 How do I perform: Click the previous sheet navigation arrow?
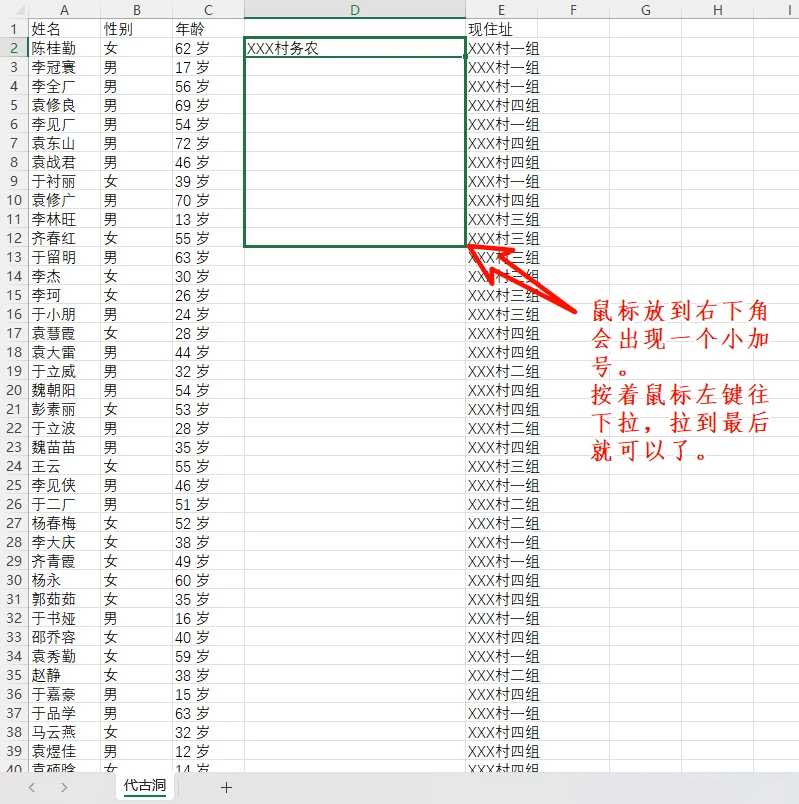(x=32, y=787)
